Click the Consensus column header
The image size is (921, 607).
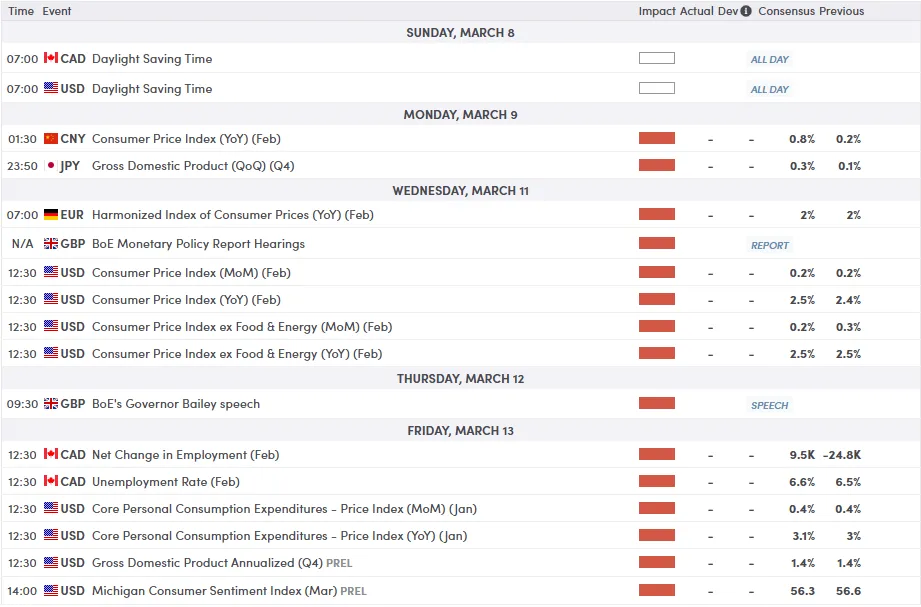pos(786,11)
